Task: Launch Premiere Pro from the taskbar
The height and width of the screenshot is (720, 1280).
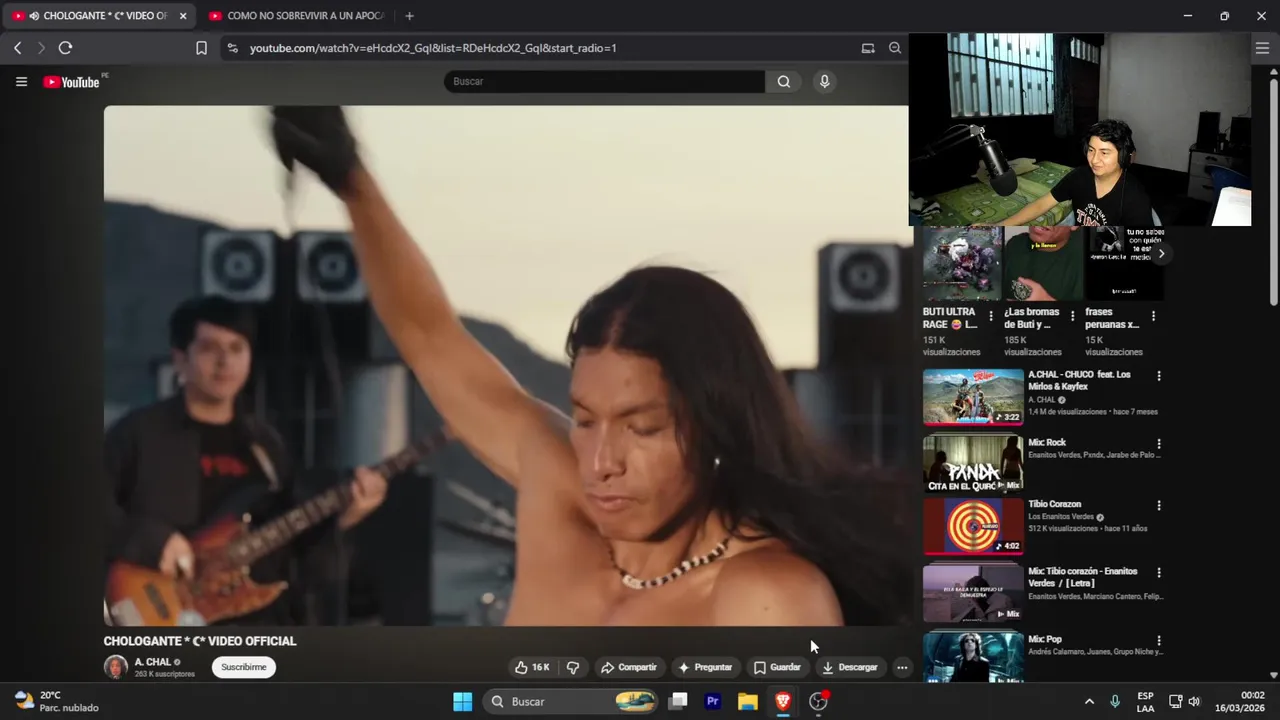Action: click(x=713, y=702)
